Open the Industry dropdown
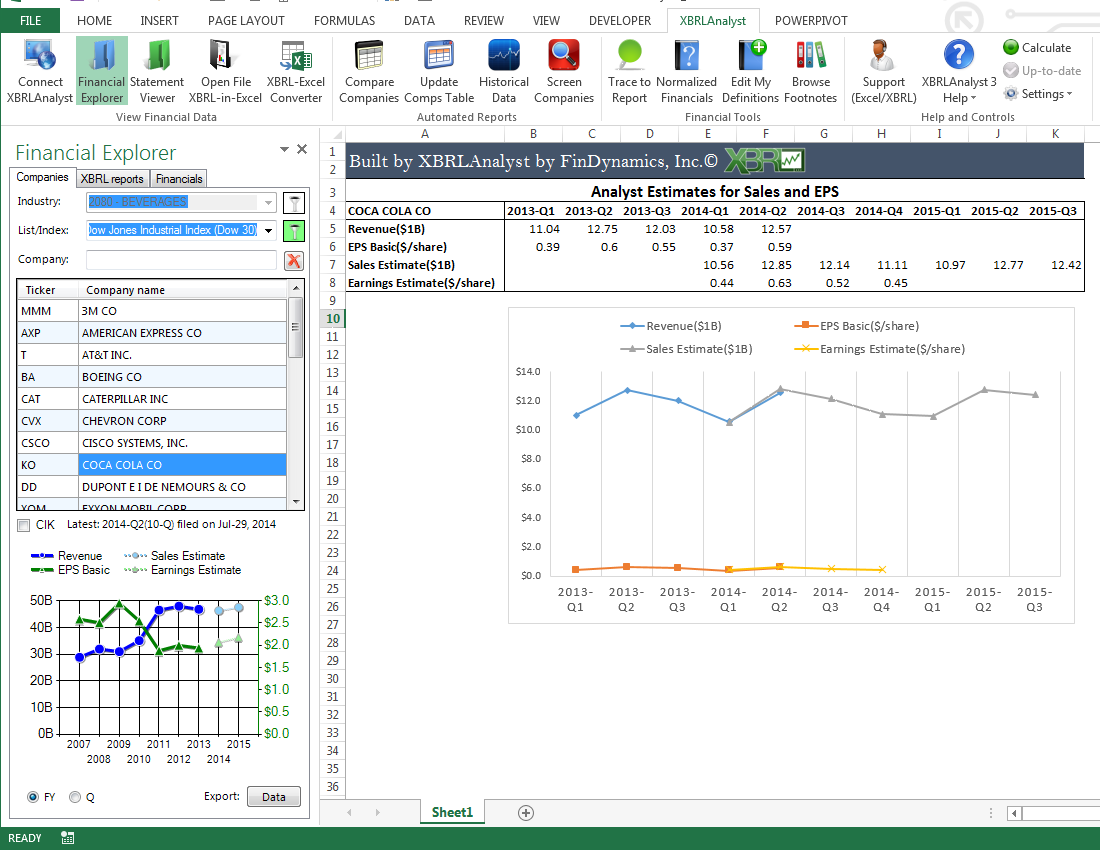Viewport: 1100px width, 850px height. [x=268, y=201]
